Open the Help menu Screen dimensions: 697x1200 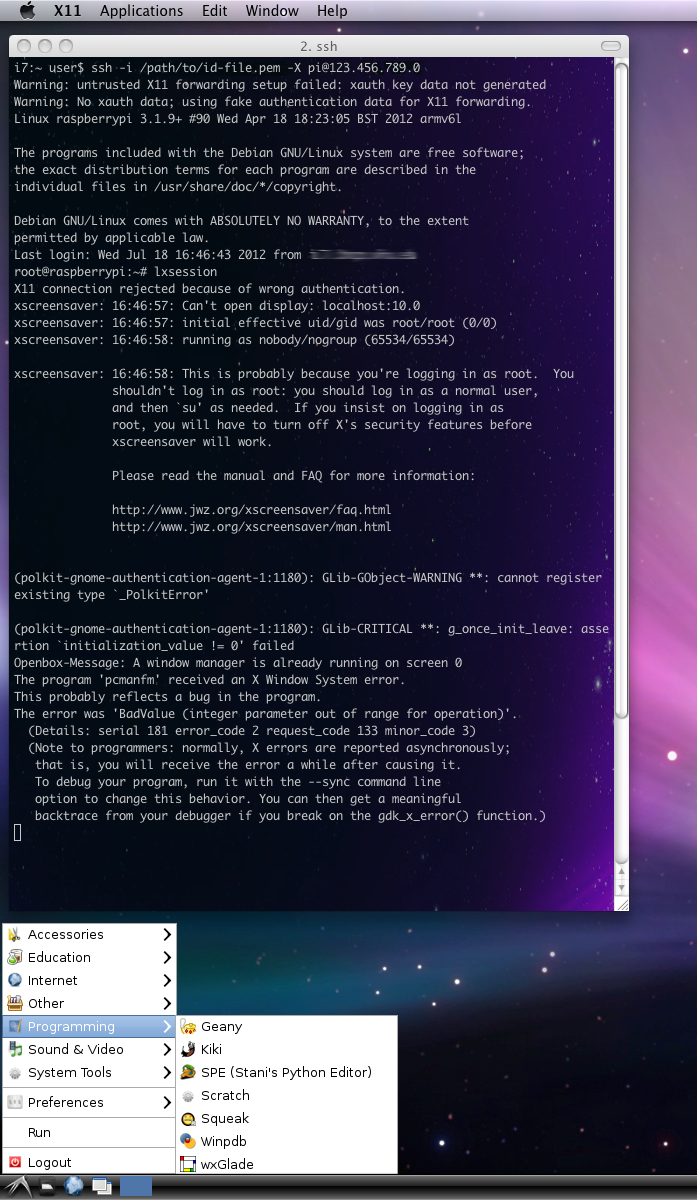pos(332,11)
